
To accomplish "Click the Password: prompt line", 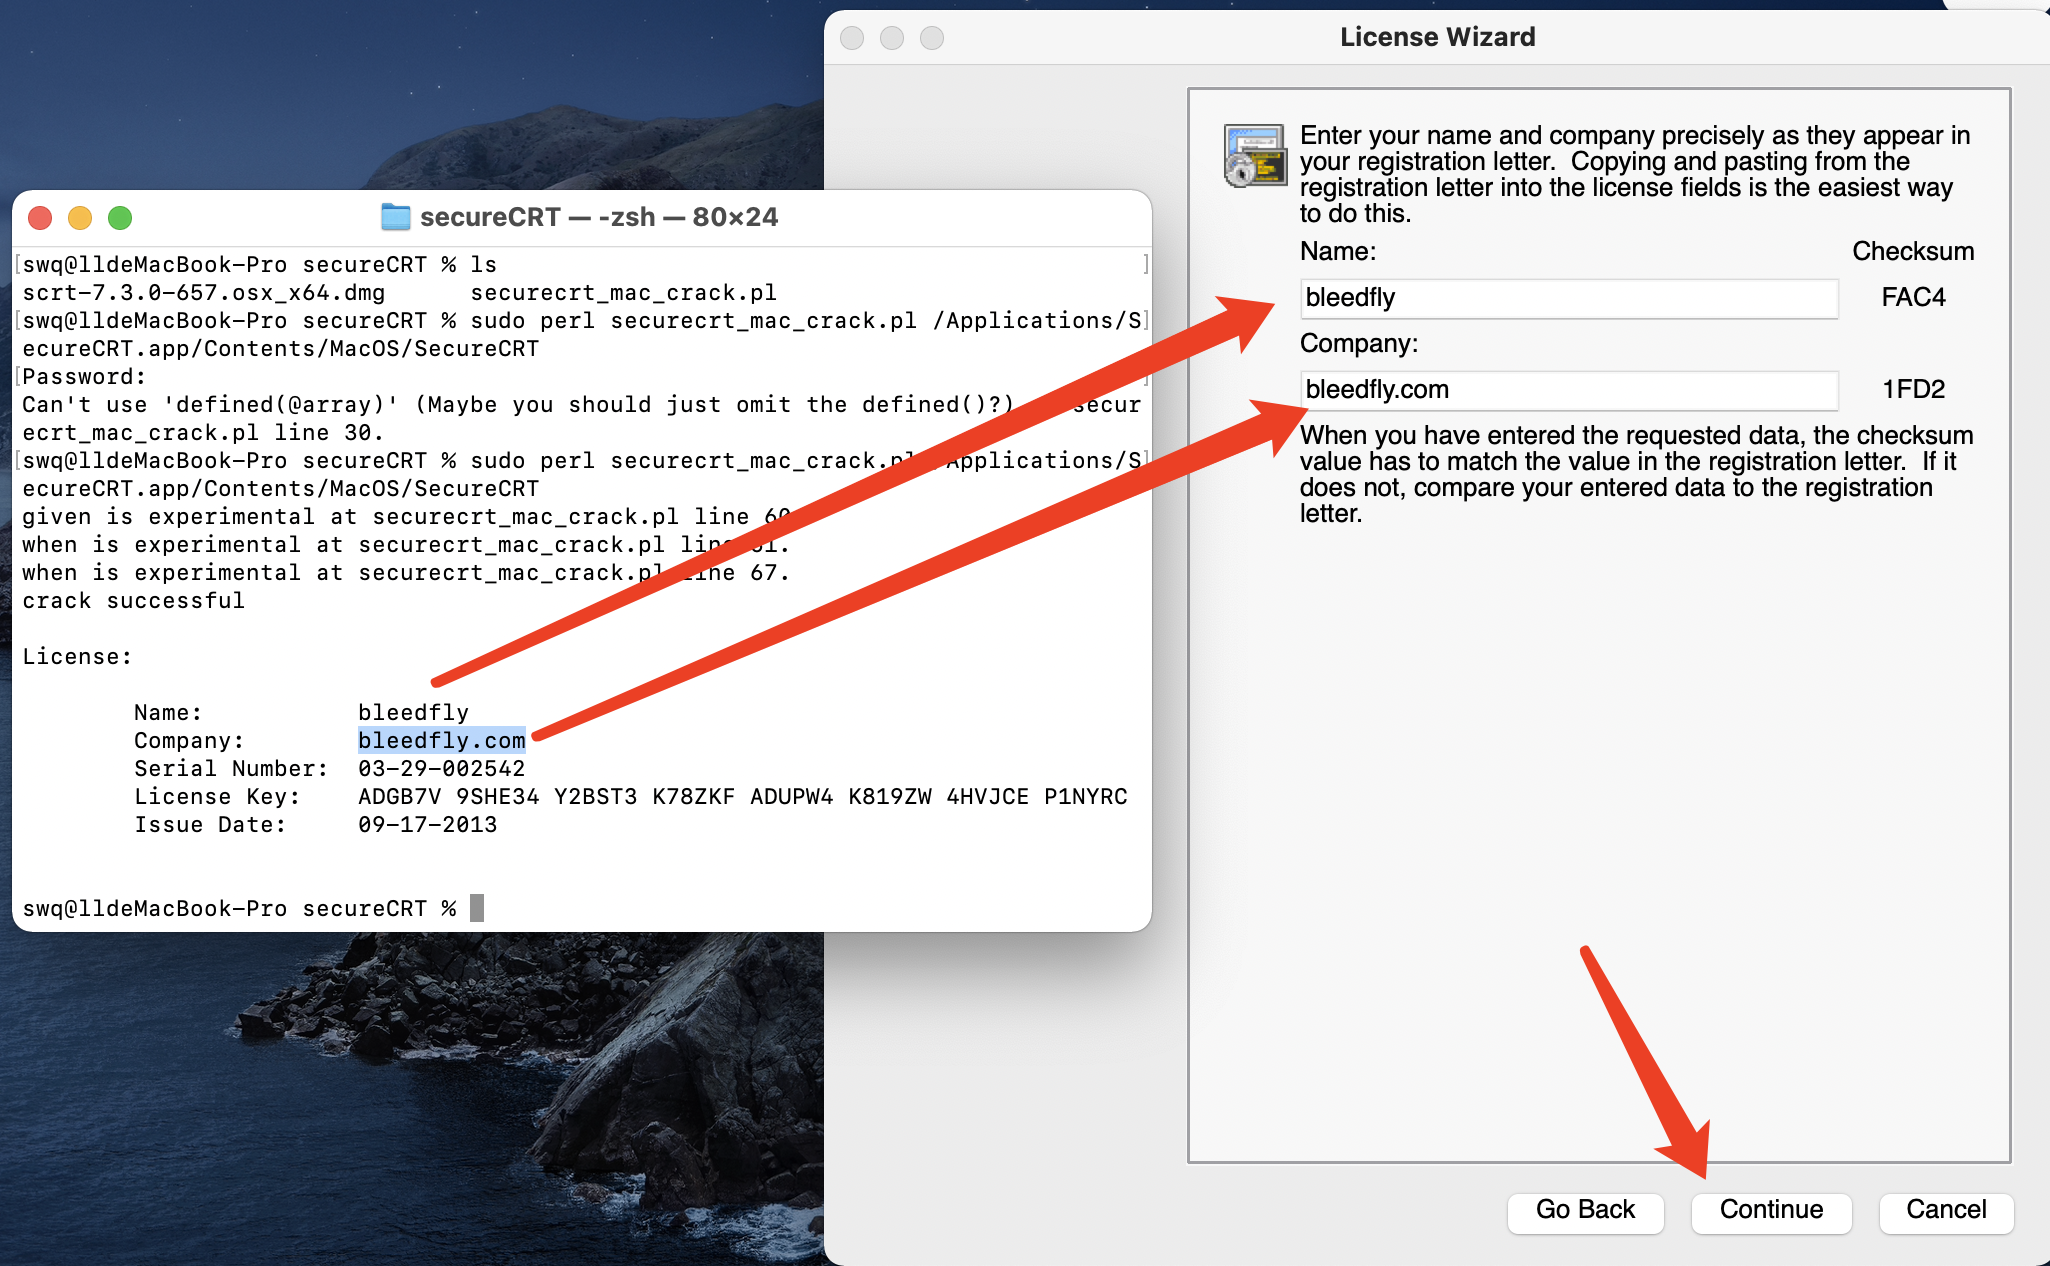I will (84, 377).
